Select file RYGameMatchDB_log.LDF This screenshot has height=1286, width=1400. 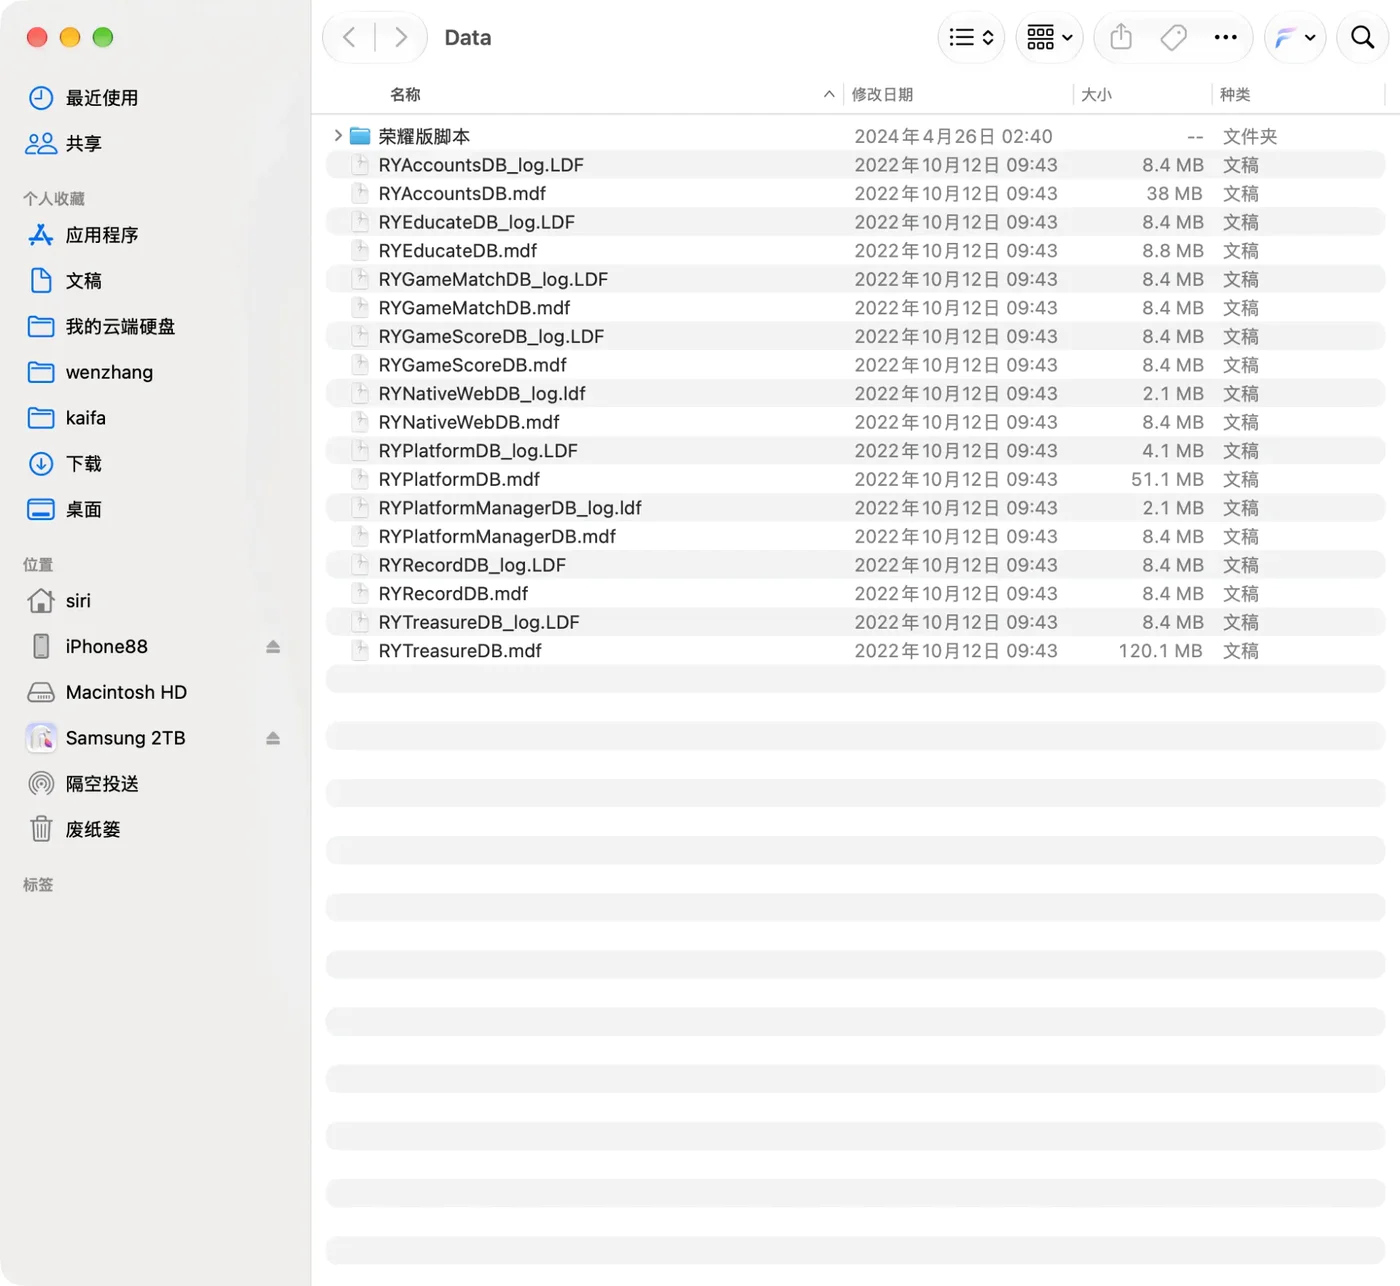855,279
